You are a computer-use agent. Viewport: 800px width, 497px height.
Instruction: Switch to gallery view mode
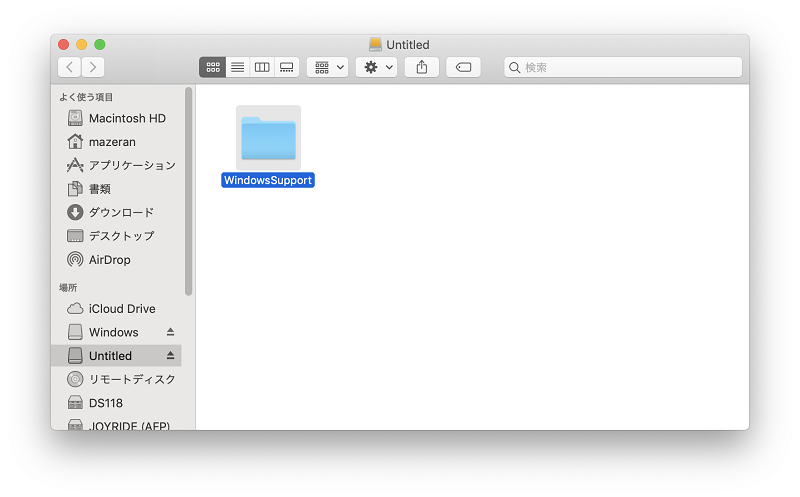pyautogui.click(x=287, y=67)
